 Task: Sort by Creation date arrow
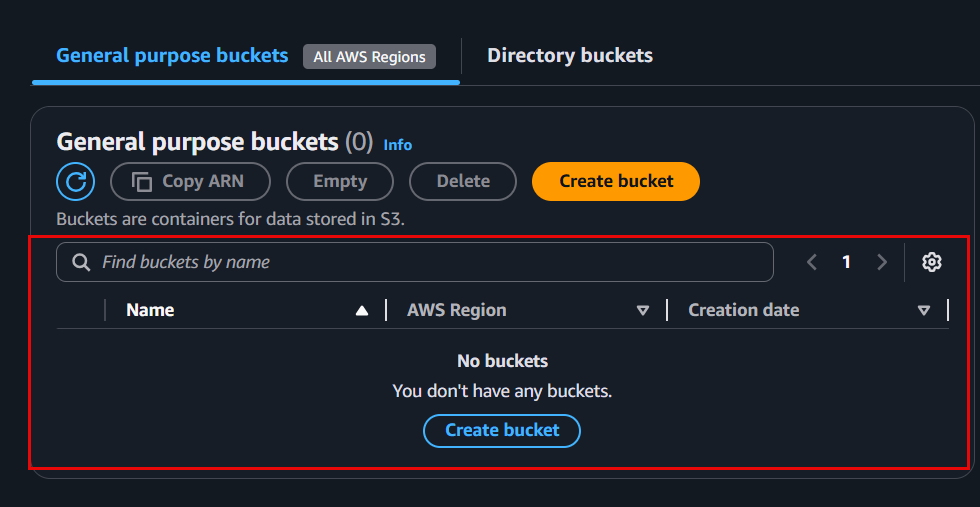click(924, 311)
